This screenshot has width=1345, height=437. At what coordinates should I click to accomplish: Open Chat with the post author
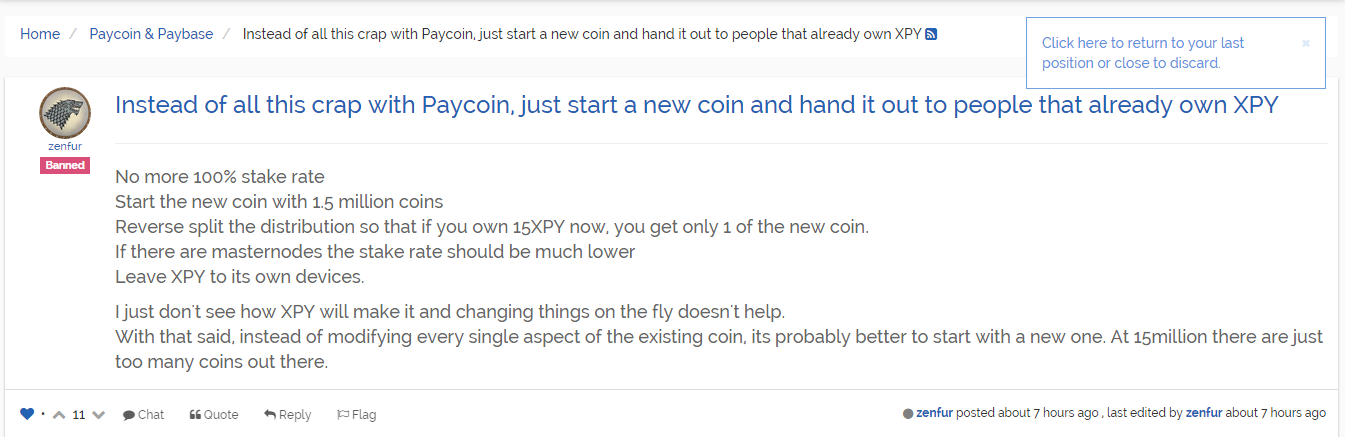coord(143,414)
